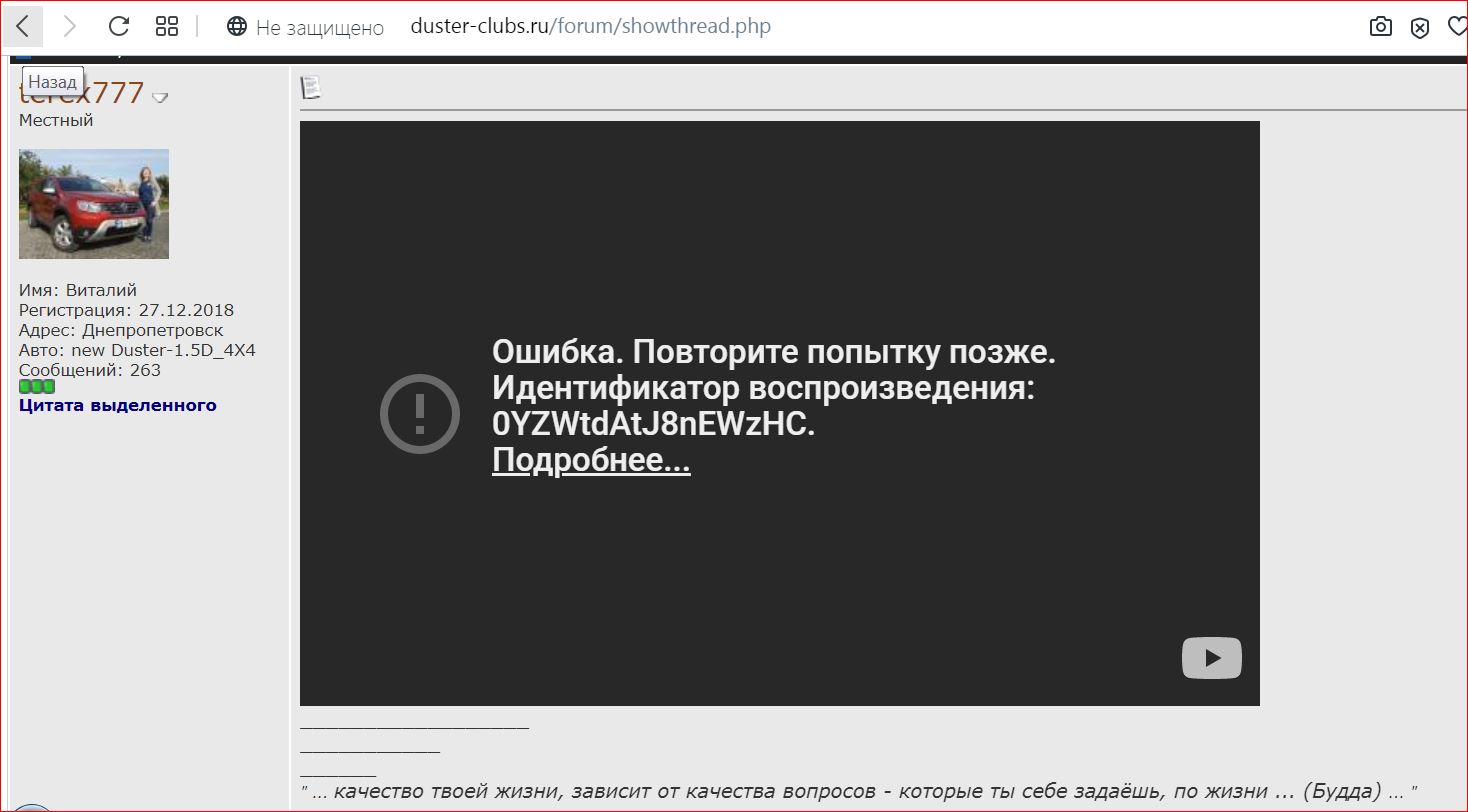
Task: Open the terex777 user profile link
Action: tap(100, 95)
